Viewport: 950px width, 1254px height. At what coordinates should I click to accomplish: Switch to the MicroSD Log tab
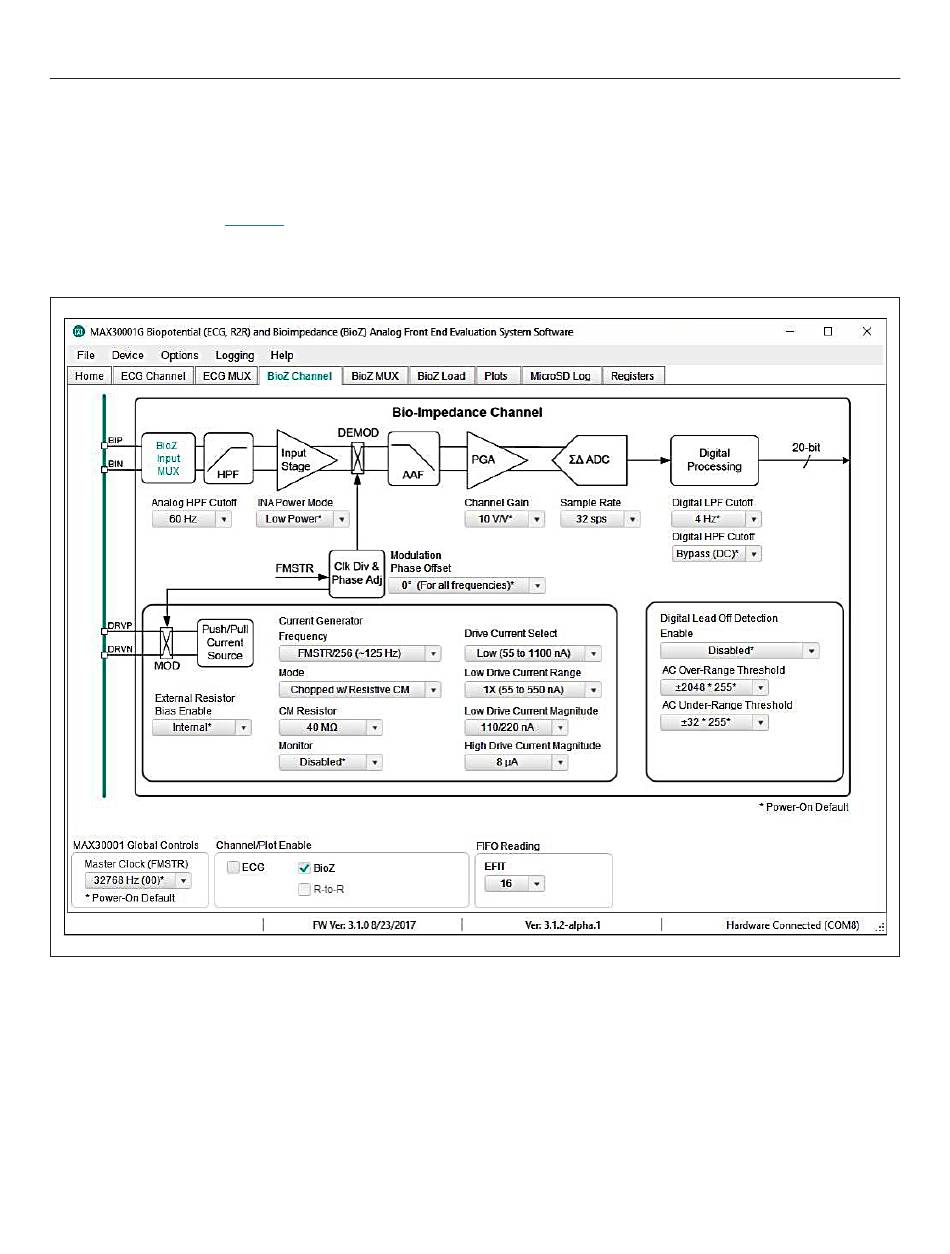[560, 376]
